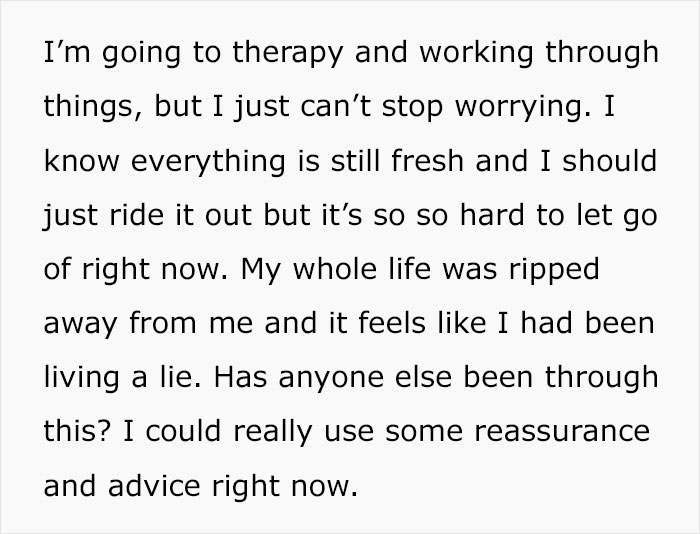700x534 pixels.
Task: Click the word "things," starting line two
Action: pyautogui.click(x=85, y=107)
